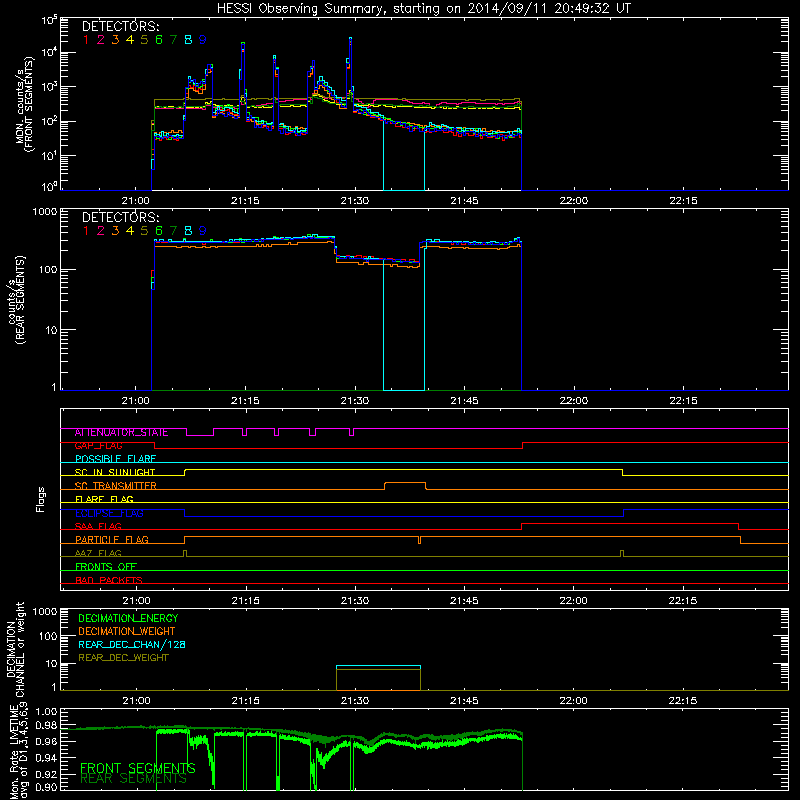Click the SC_TRANSMITTER flag label
Screen dimensions: 800x800
[x=116, y=486]
